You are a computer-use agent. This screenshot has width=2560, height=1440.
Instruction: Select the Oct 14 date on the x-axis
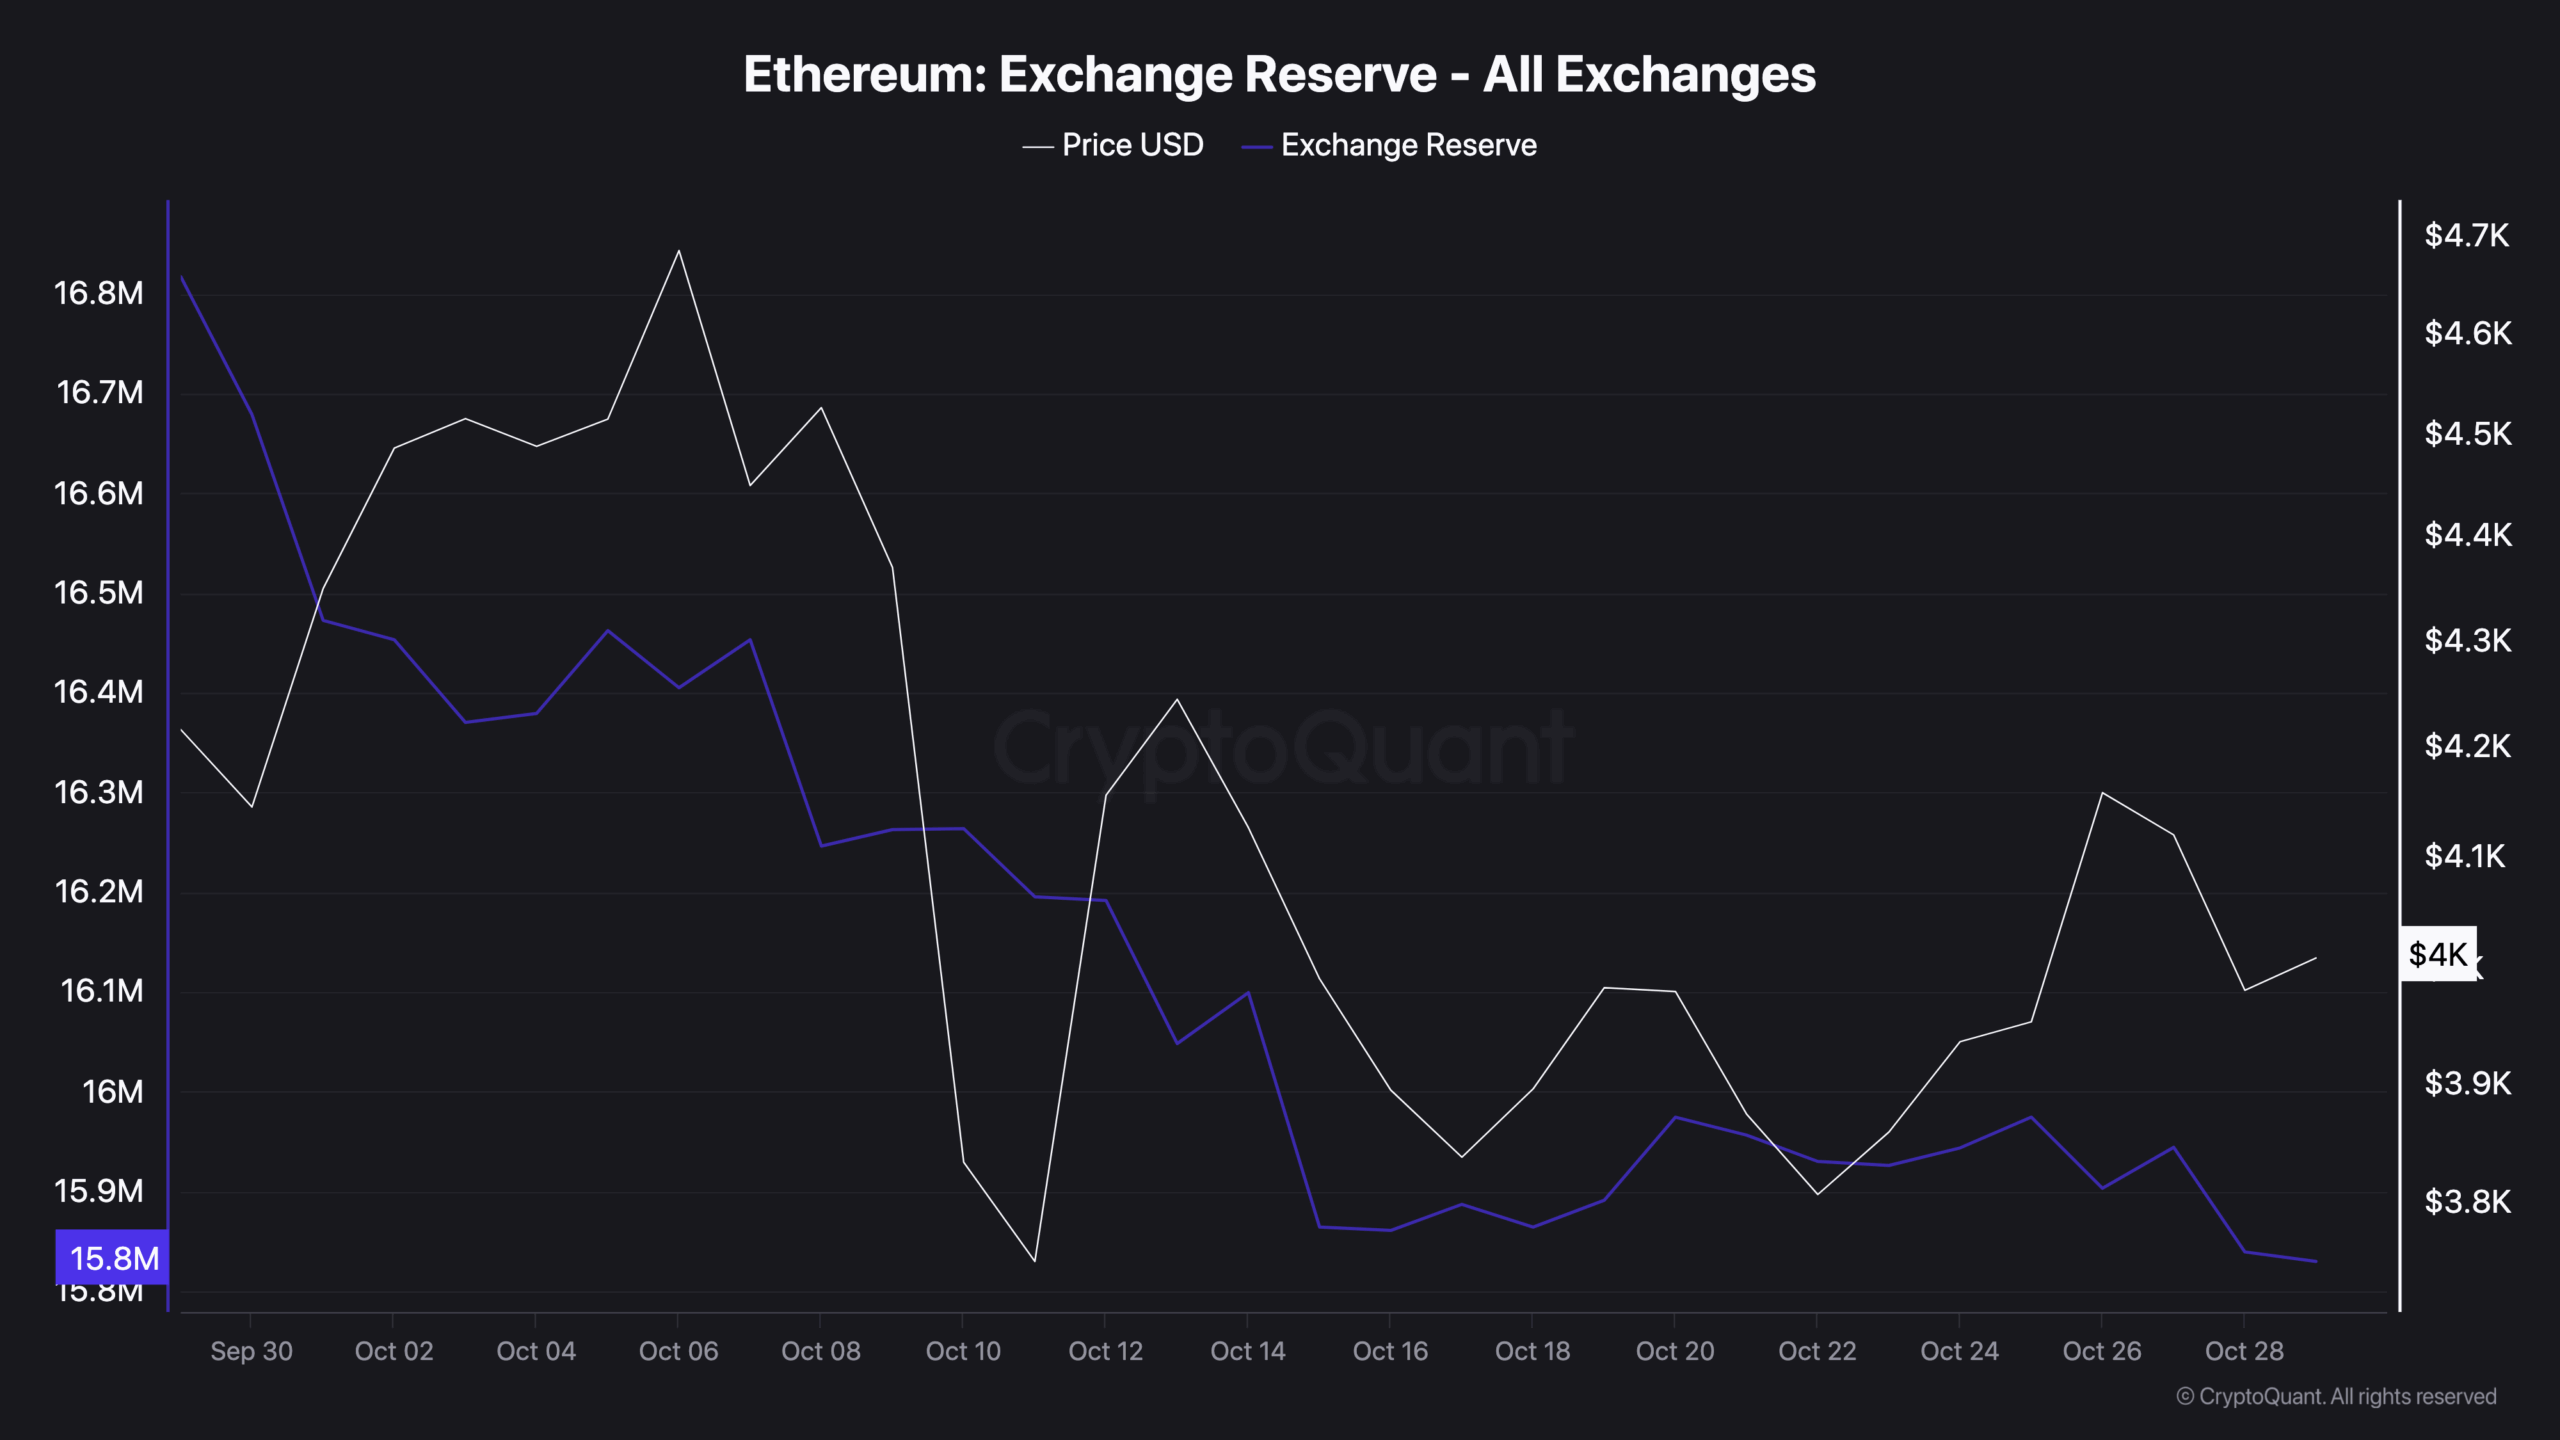[1247, 1351]
